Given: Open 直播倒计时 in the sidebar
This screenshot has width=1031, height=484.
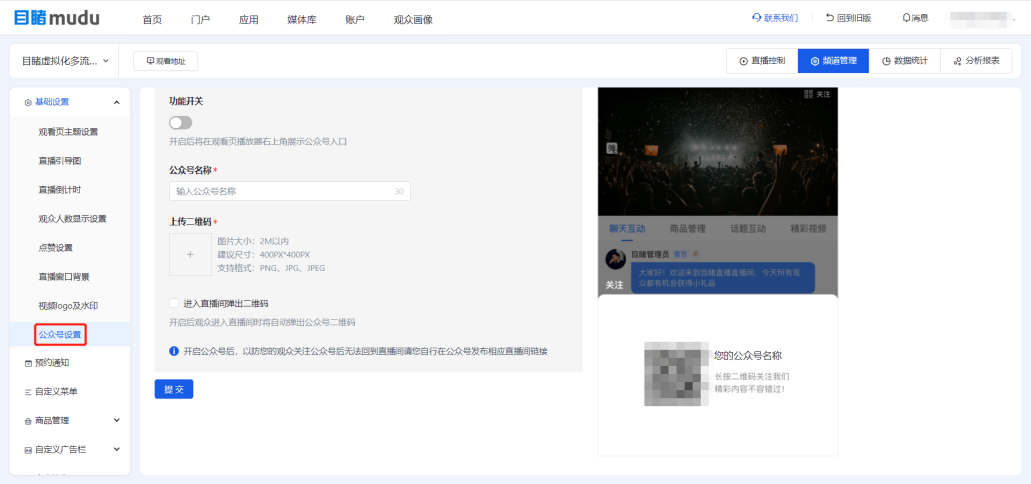Looking at the screenshot, I should coord(60,189).
